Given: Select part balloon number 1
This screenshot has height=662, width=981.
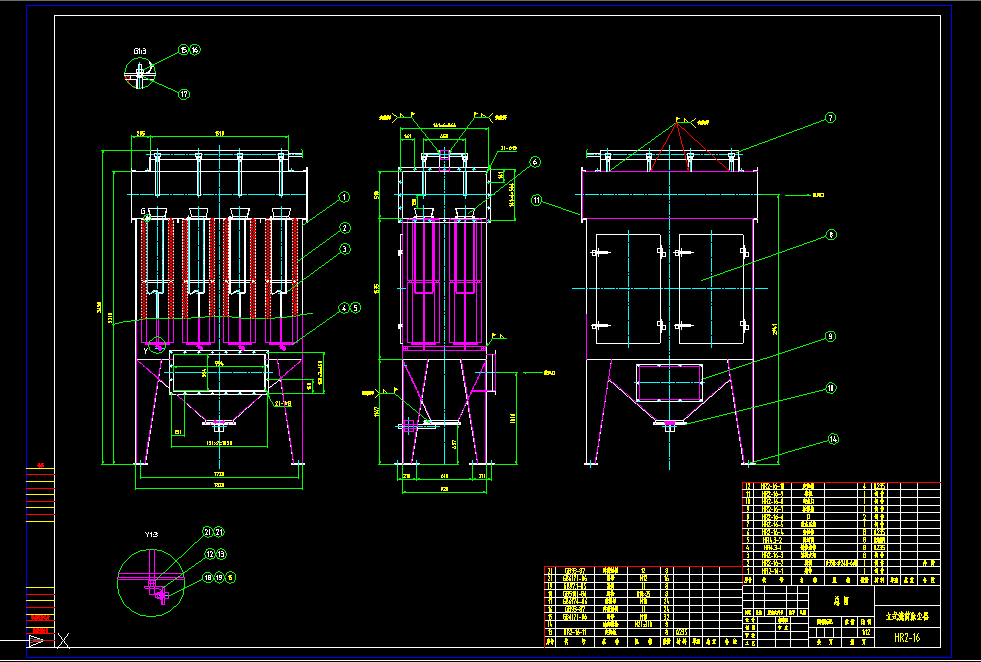Looking at the screenshot, I should 343,198.
